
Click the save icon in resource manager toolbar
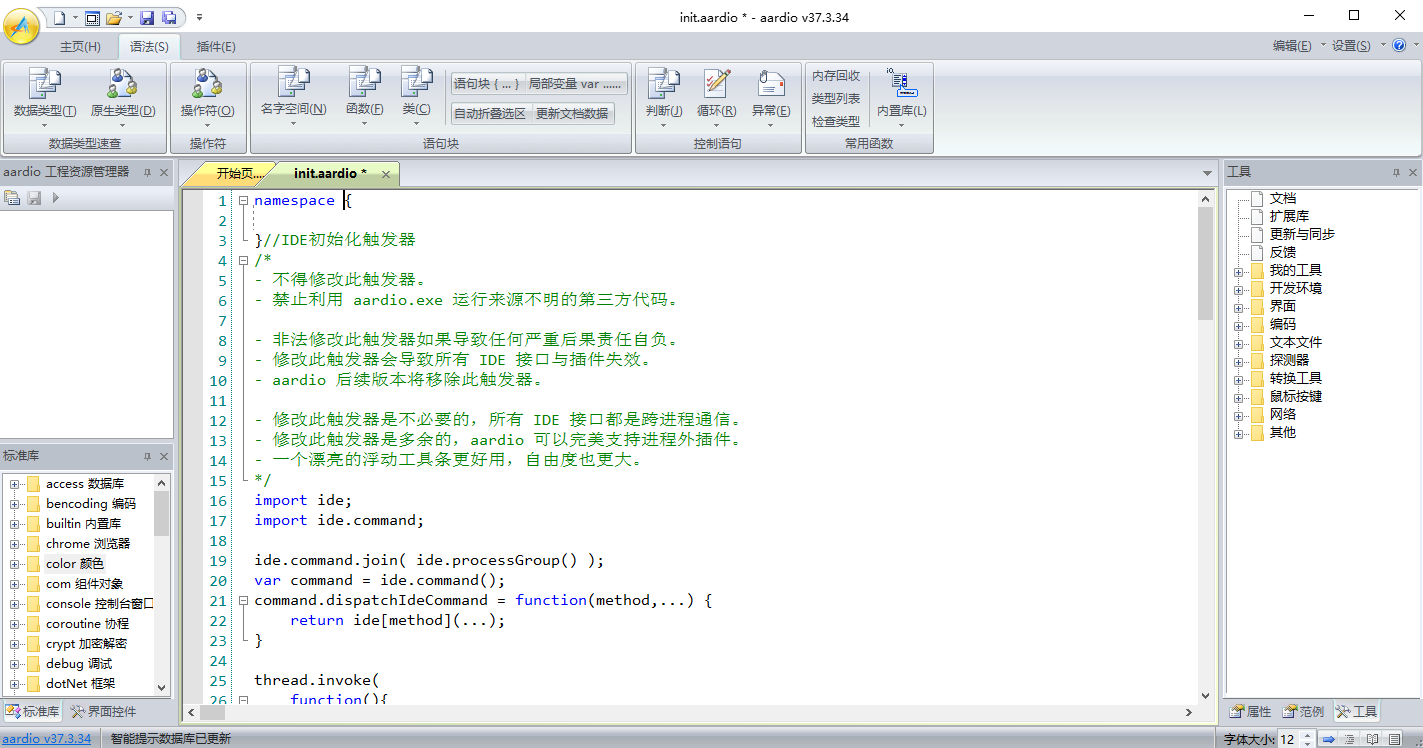pos(35,198)
